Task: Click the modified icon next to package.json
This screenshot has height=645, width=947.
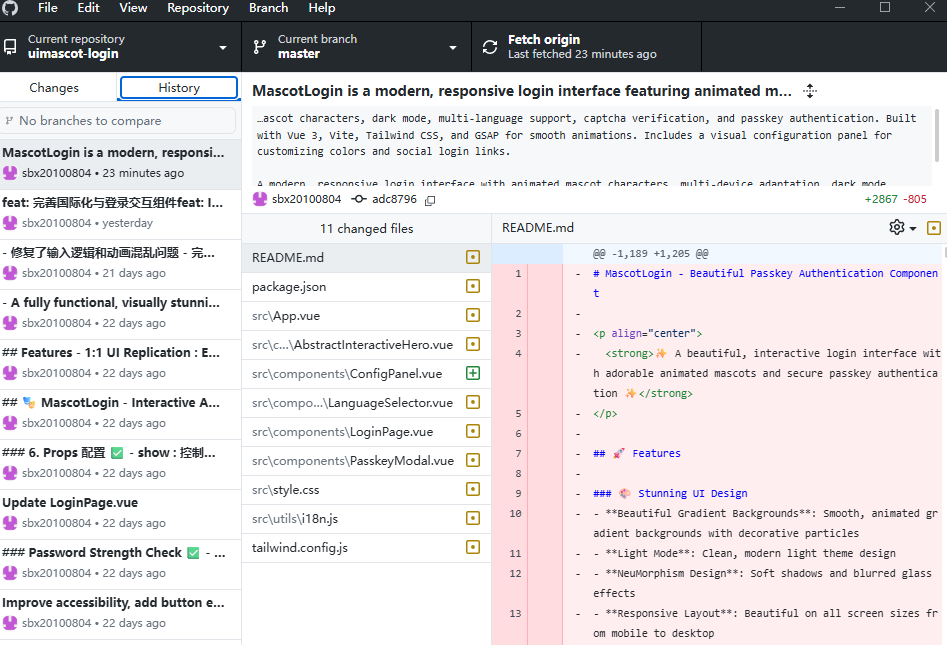Action: [x=473, y=286]
